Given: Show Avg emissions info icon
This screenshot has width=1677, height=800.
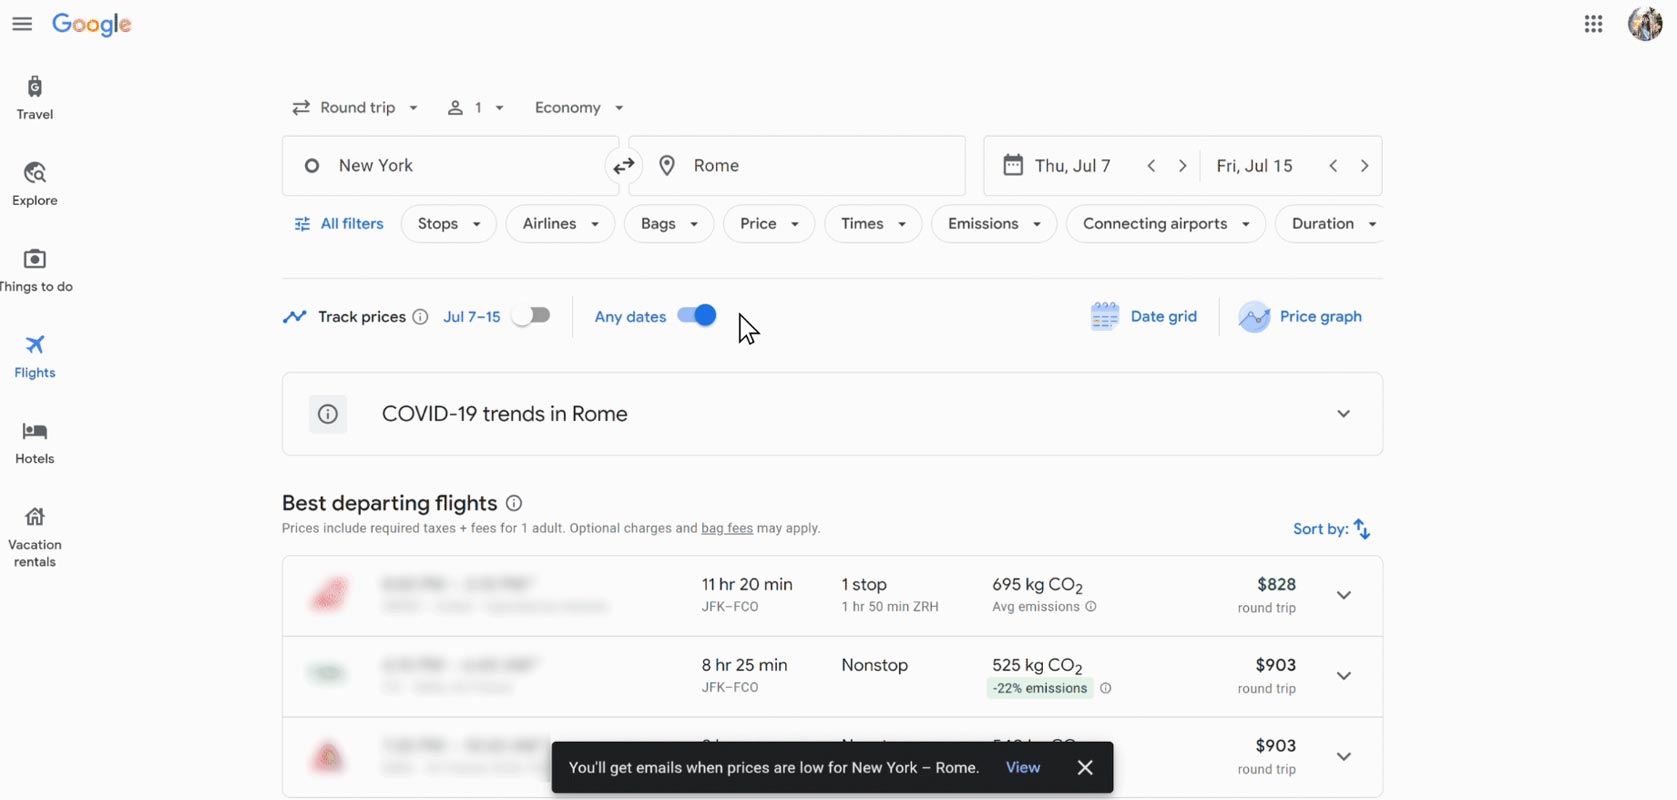Looking at the screenshot, I should pyautogui.click(x=1091, y=607).
